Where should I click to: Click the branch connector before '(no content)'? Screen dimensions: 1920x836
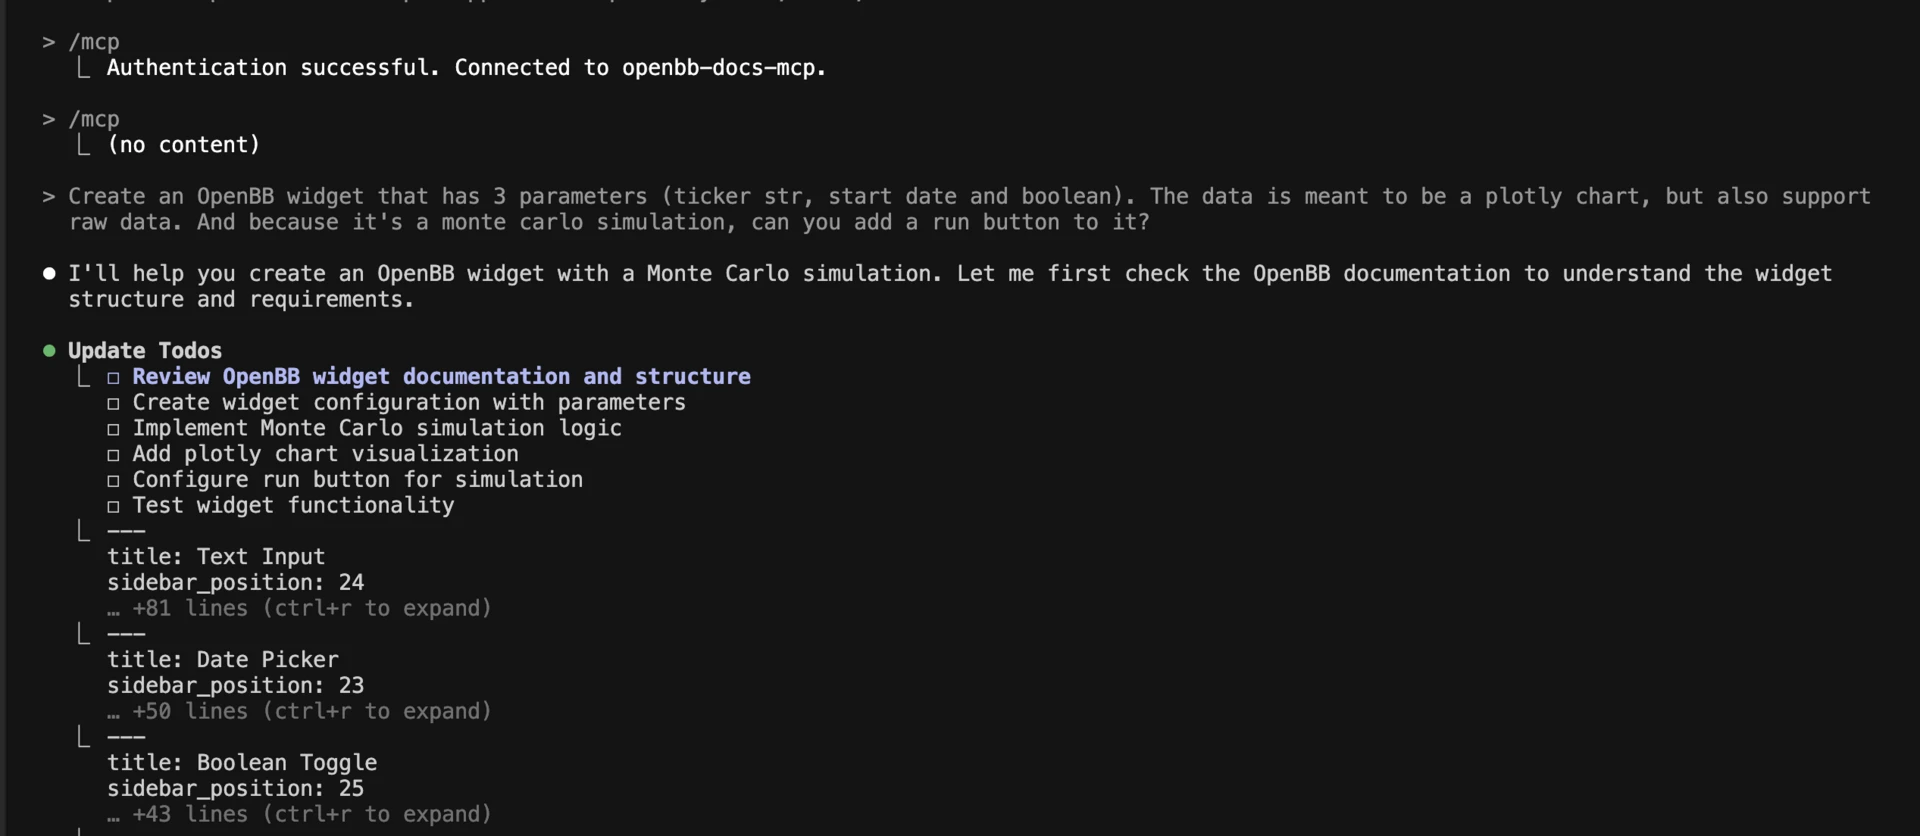(x=84, y=145)
